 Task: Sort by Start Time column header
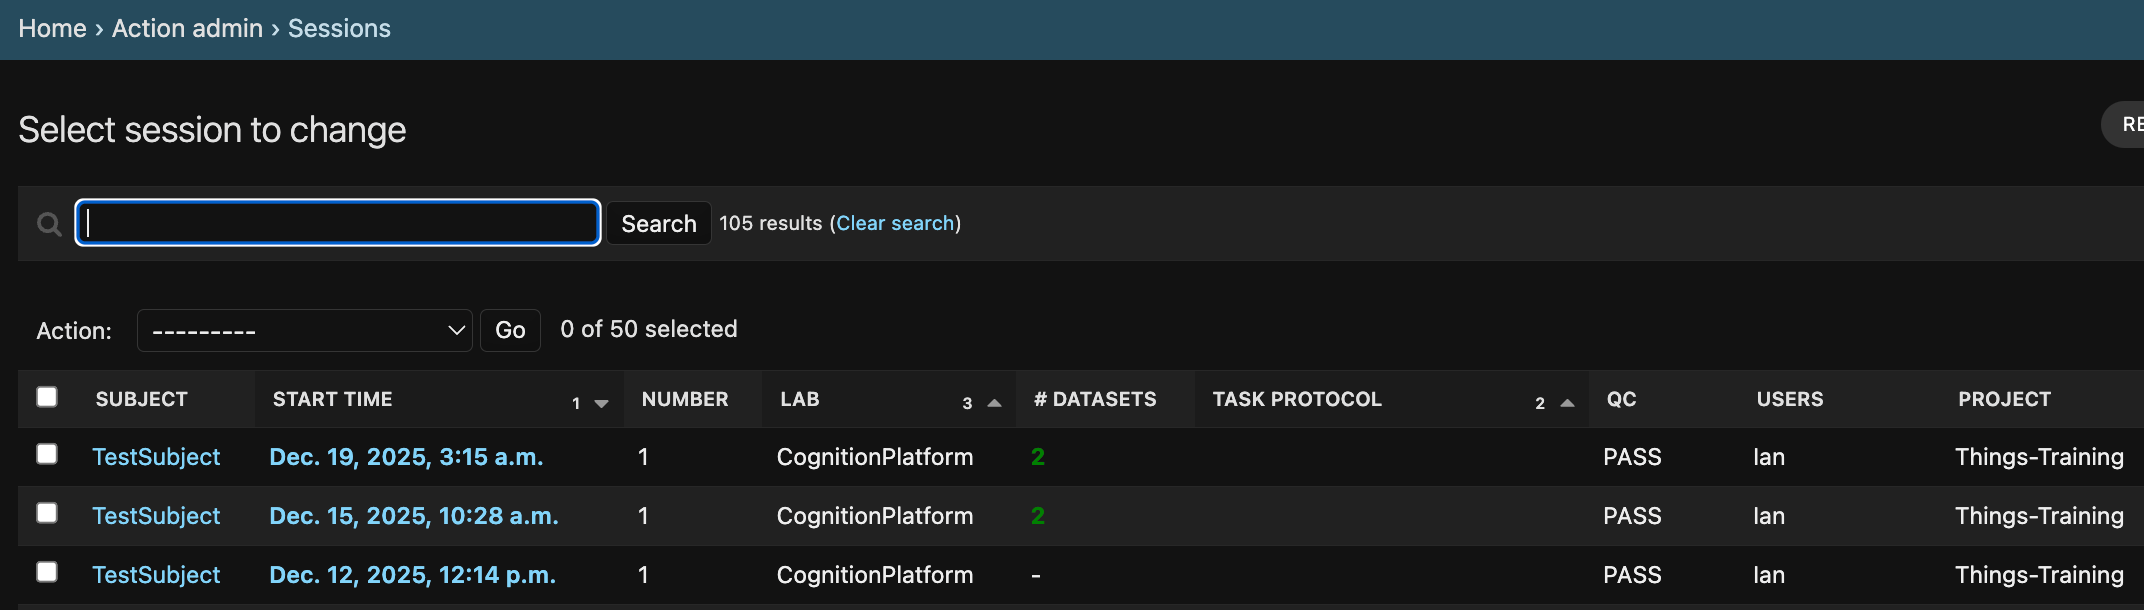(332, 399)
